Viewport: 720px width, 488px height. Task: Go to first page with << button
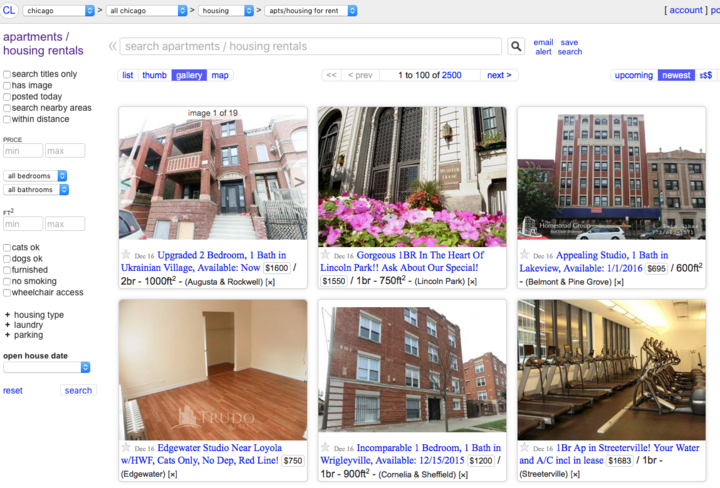point(332,75)
